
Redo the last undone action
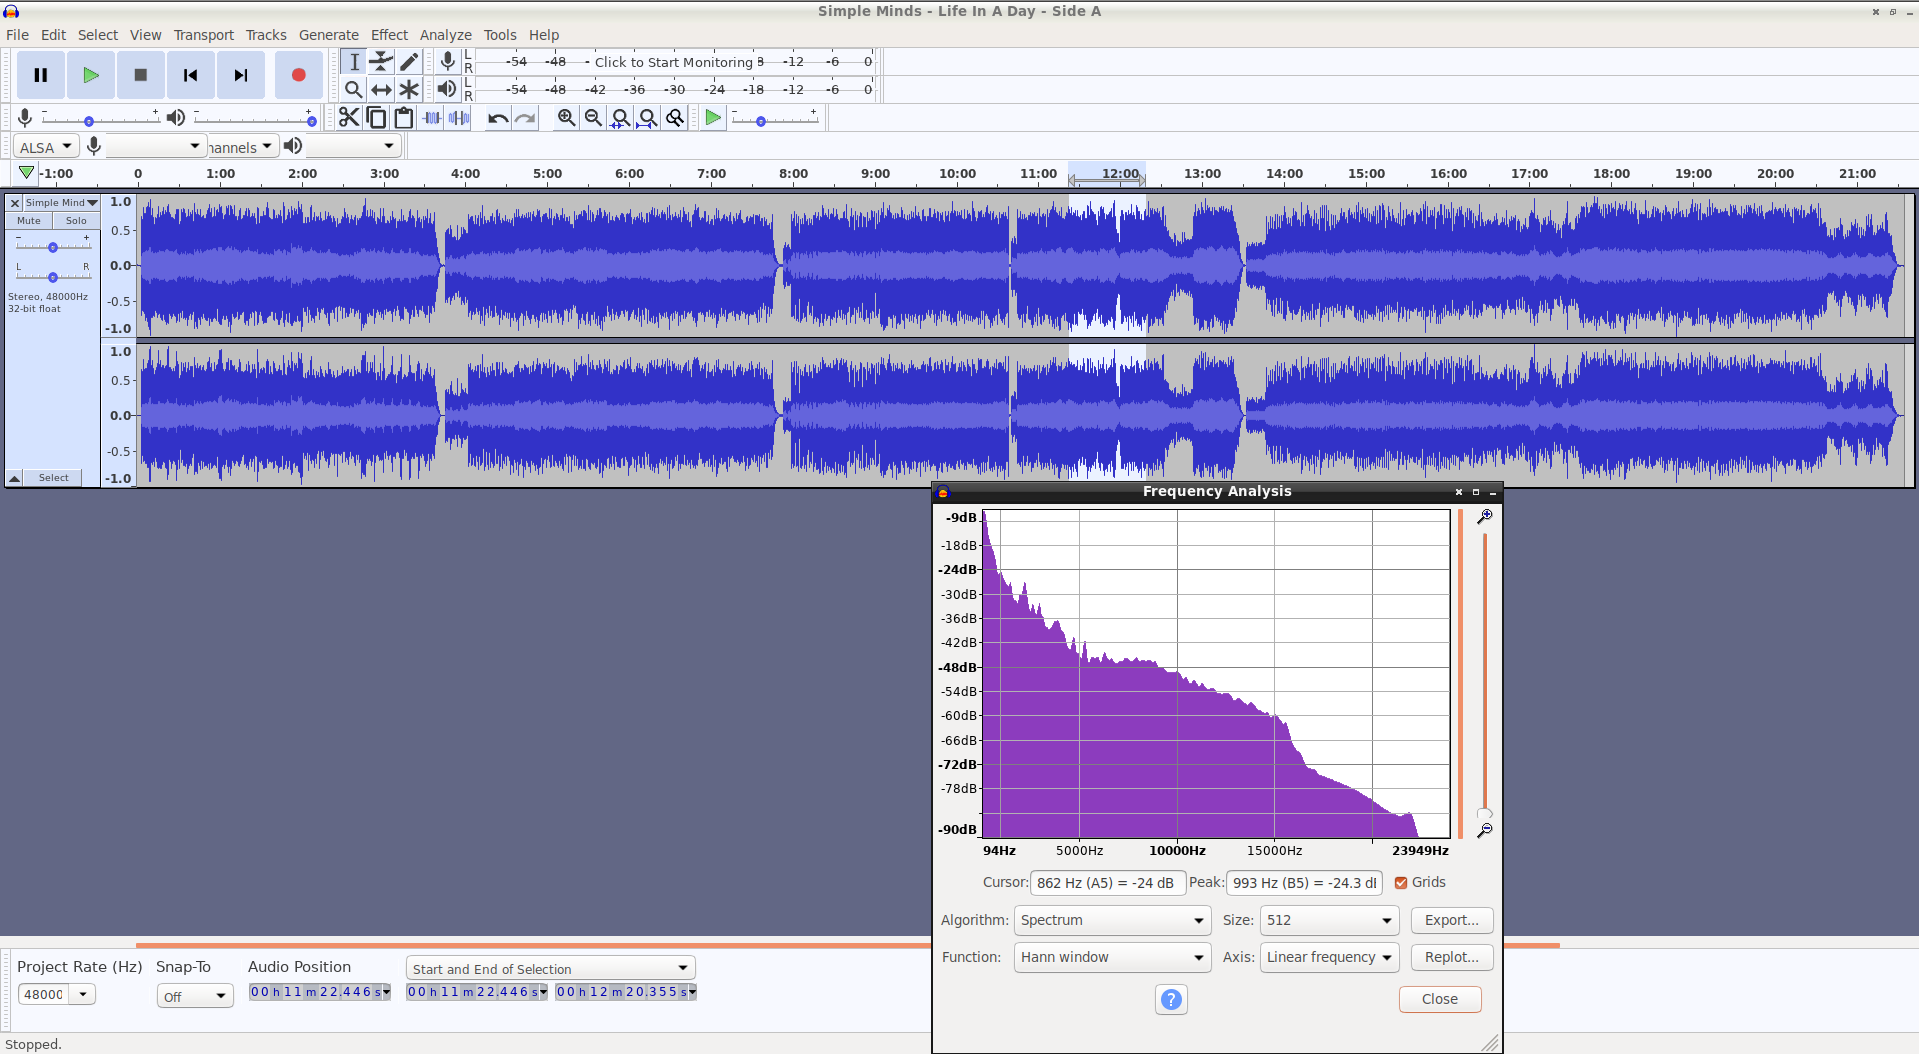(525, 118)
